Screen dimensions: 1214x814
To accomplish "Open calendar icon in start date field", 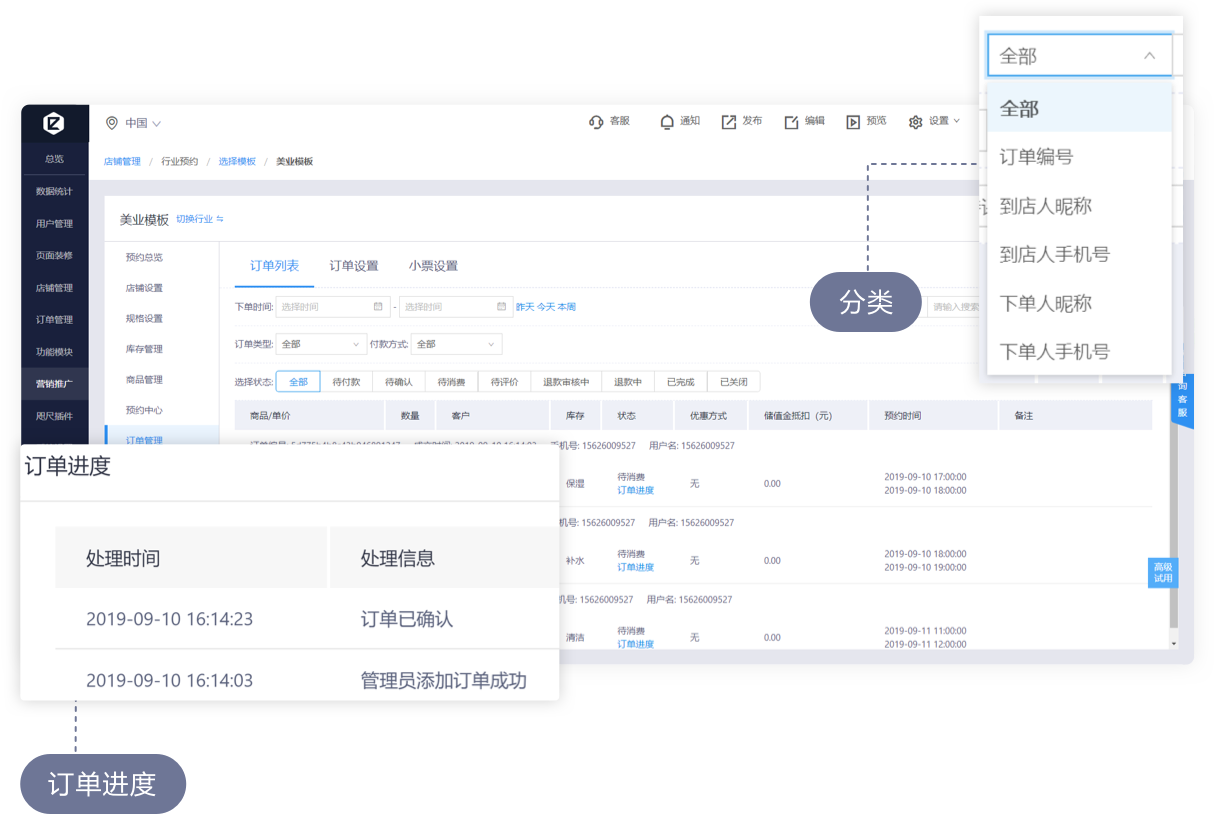I will pos(378,307).
